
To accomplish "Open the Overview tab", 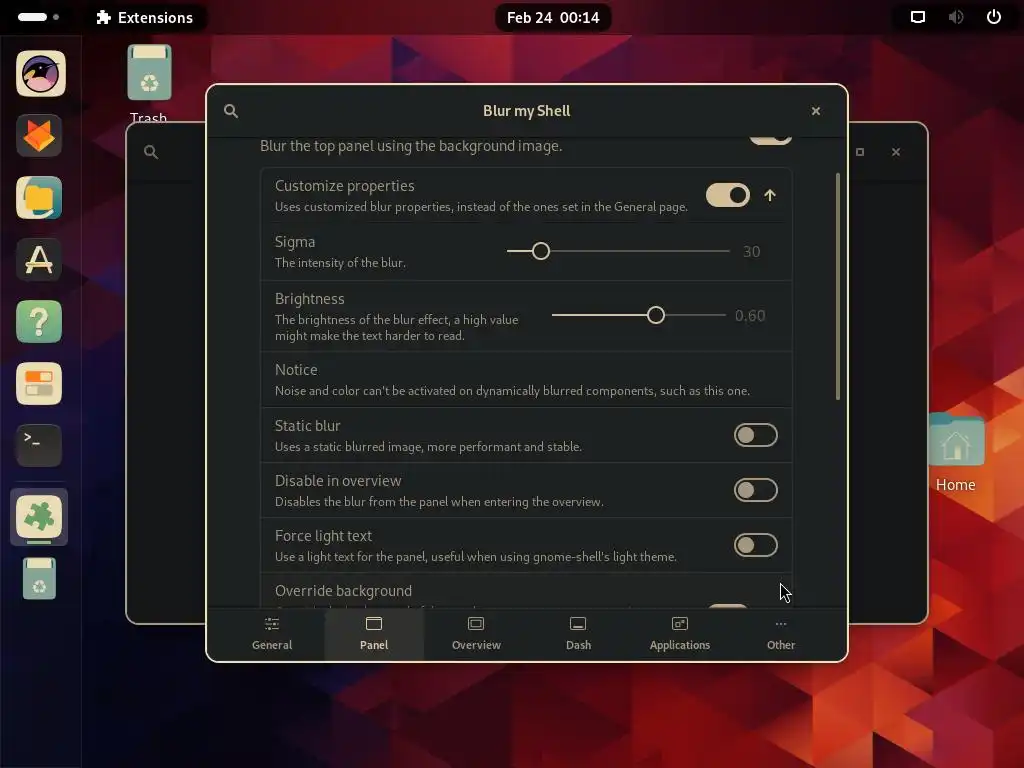I will click(476, 633).
